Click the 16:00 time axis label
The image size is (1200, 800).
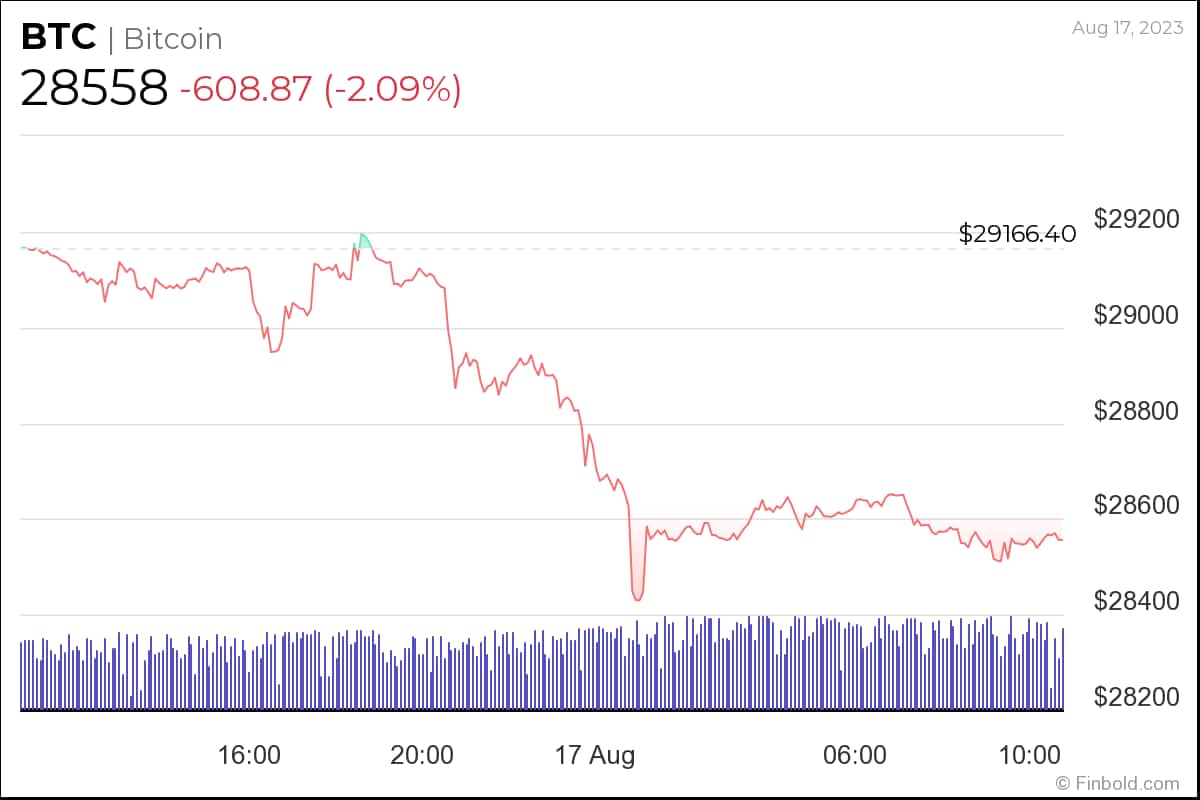(x=248, y=755)
